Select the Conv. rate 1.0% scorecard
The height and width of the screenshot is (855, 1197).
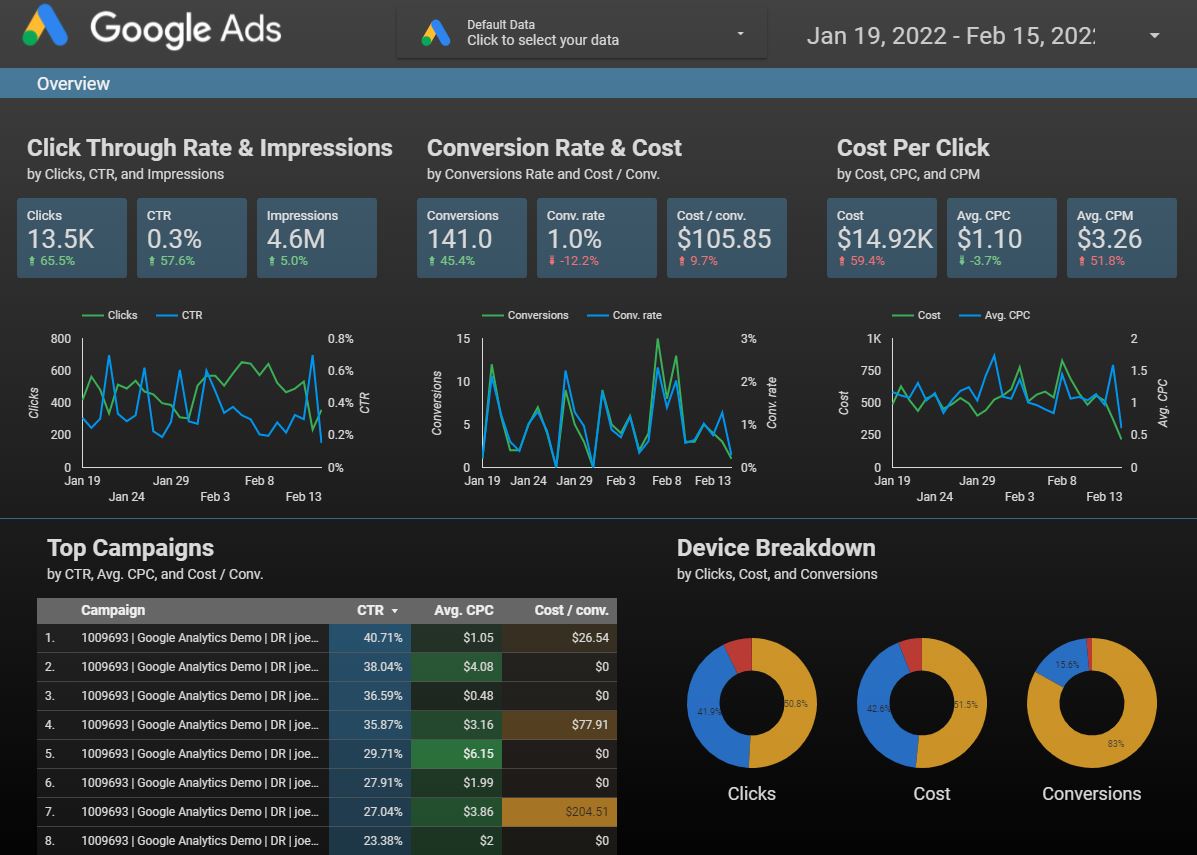597,237
